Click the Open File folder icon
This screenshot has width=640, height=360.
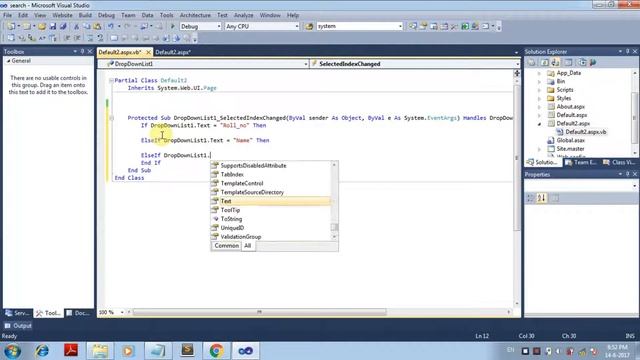[42, 26]
